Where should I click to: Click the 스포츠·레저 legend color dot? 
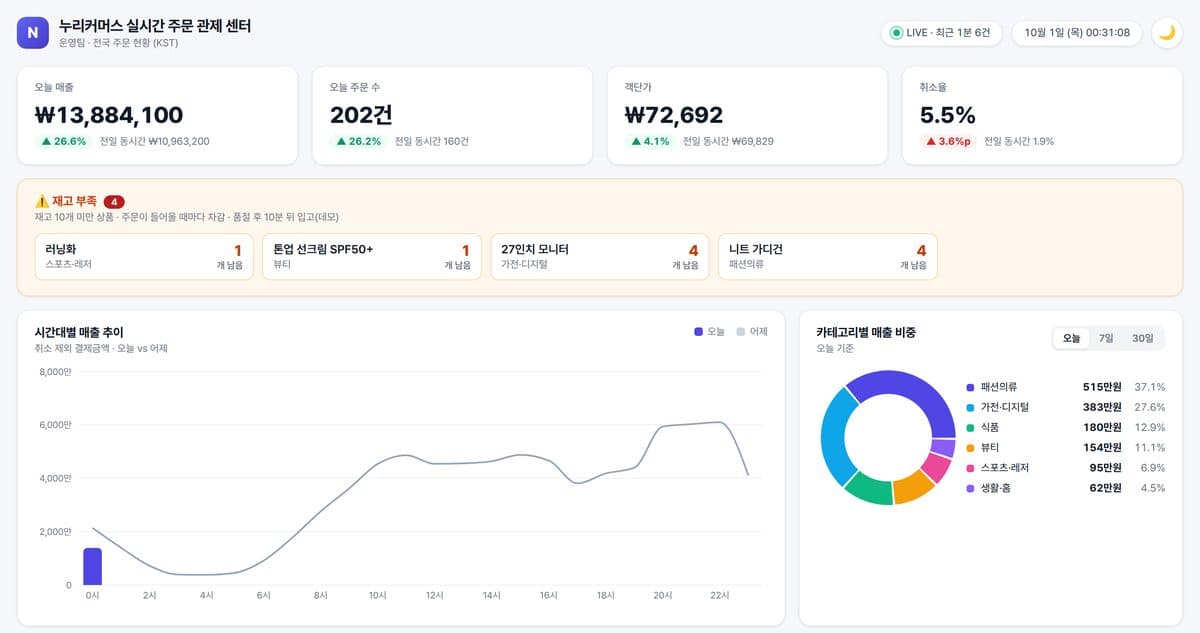(970, 468)
